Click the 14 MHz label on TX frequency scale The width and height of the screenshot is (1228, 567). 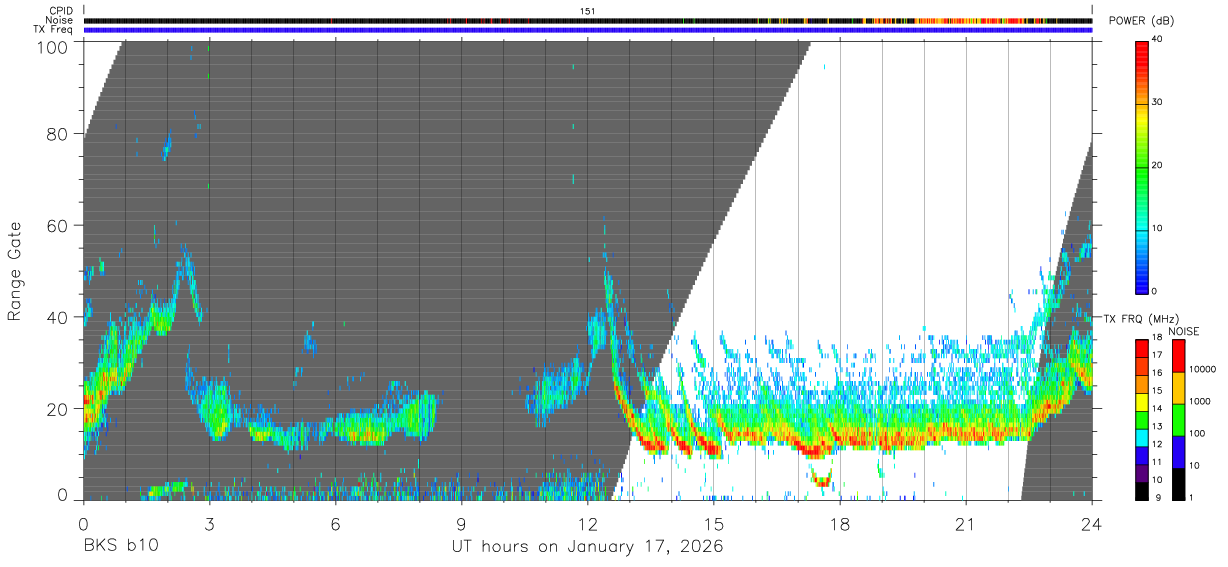pyautogui.click(x=1157, y=409)
